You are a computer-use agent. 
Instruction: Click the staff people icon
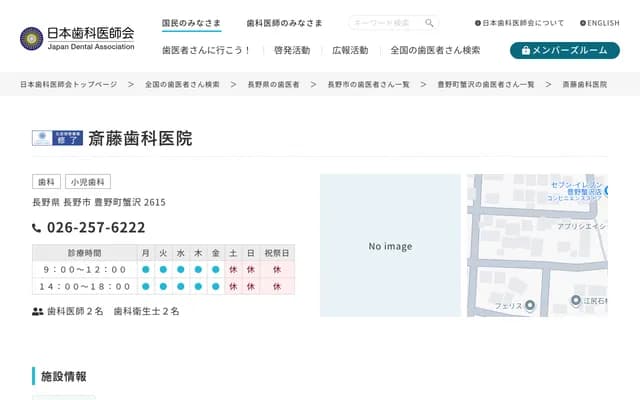[37, 312]
